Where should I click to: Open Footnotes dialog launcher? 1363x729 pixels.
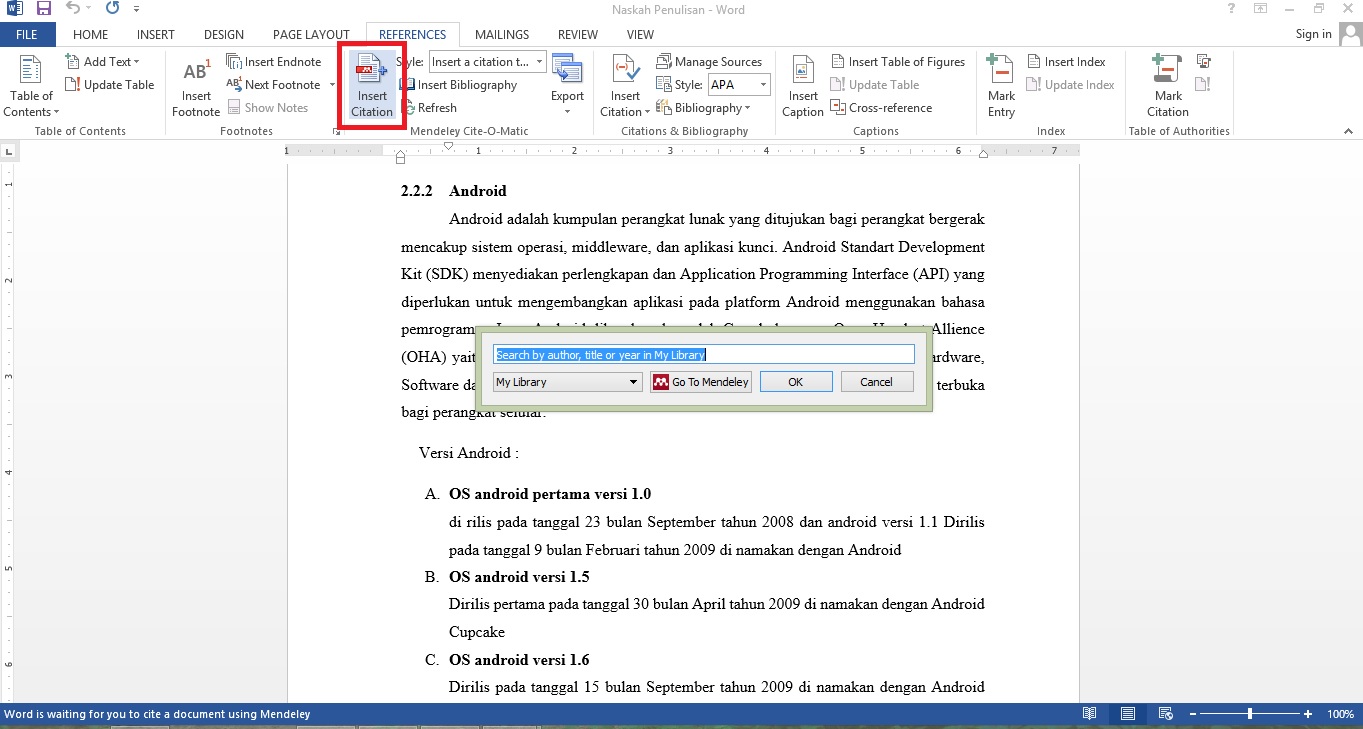(x=335, y=131)
